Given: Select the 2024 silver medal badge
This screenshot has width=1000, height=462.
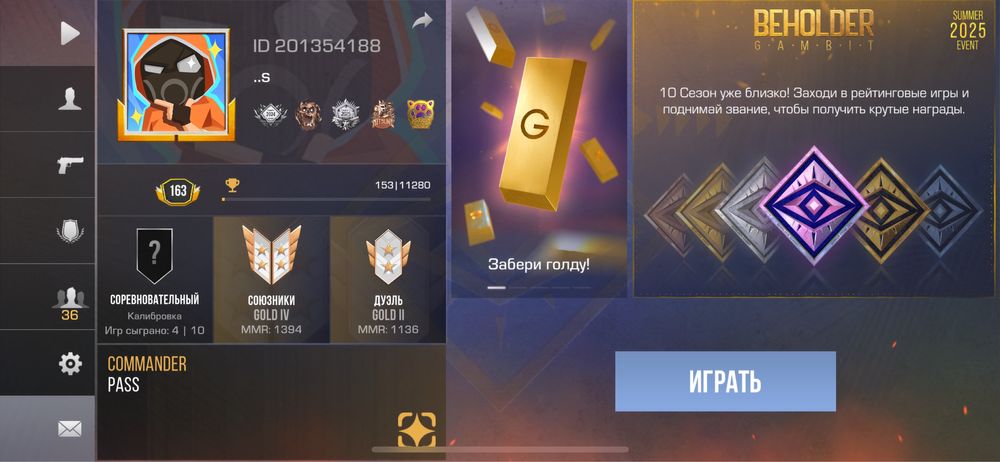Looking at the screenshot, I should tap(270, 115).
